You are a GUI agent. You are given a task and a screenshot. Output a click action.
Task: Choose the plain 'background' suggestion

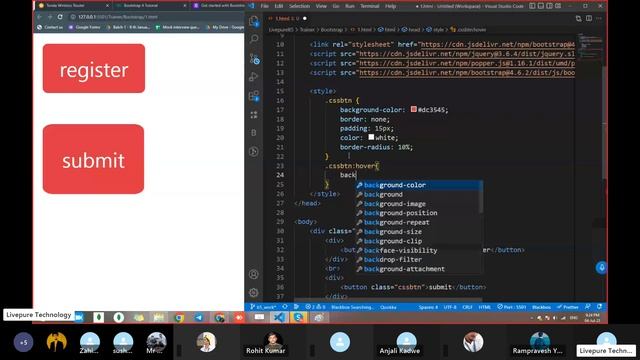418,195
